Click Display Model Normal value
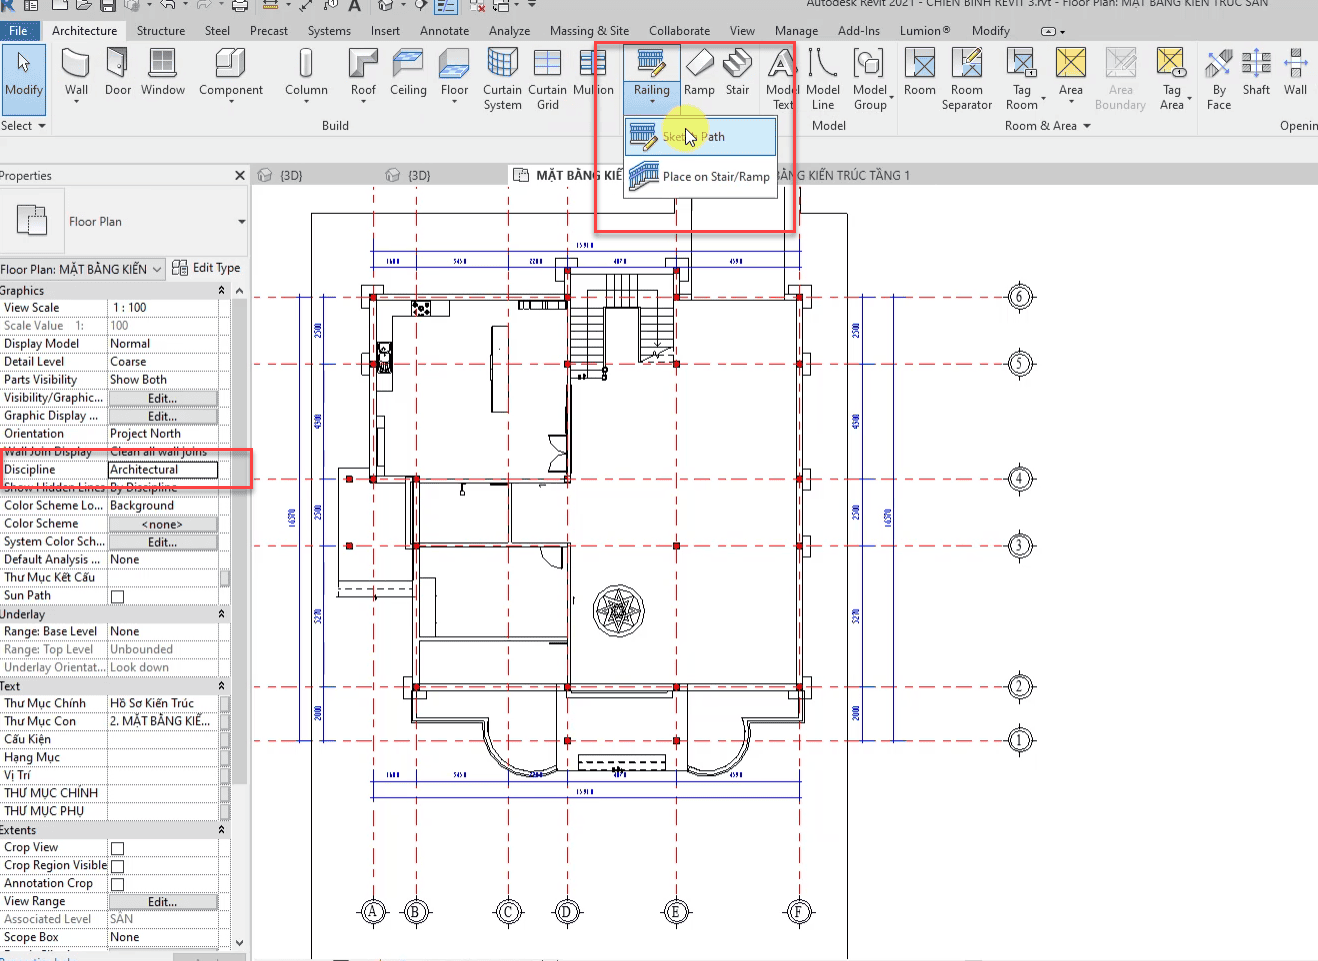Screen dimensions: 1318x961 [163, 344]
